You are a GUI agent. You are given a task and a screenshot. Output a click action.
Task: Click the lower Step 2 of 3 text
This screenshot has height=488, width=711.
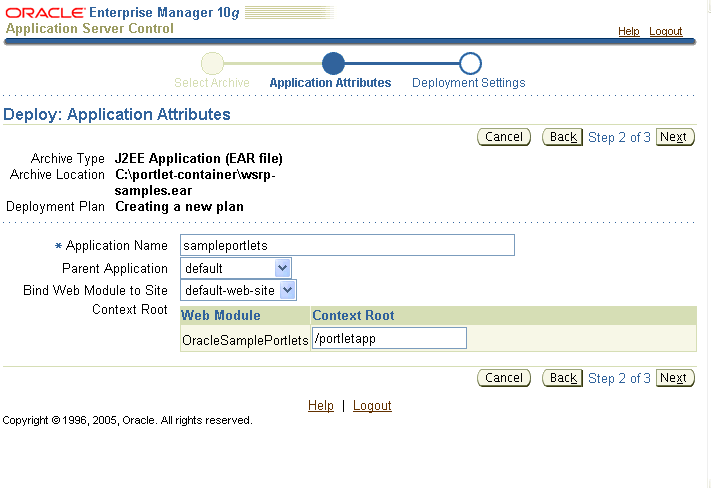pyautogui.click(x=619, y=378)
